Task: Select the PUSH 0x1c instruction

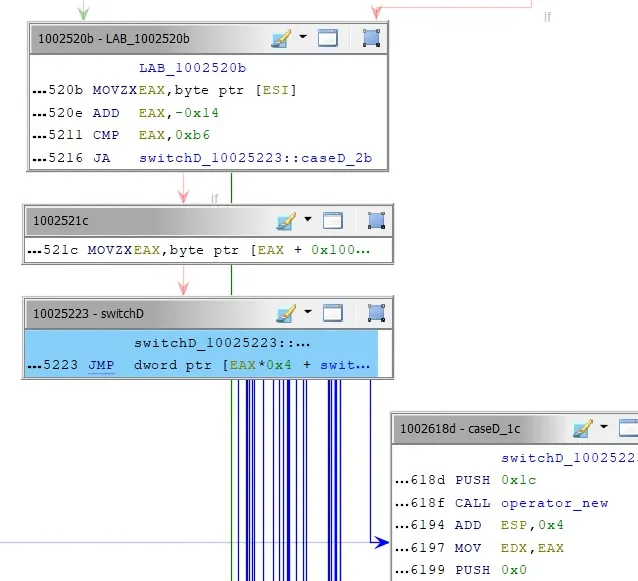Action: click(x=466, y=480)
